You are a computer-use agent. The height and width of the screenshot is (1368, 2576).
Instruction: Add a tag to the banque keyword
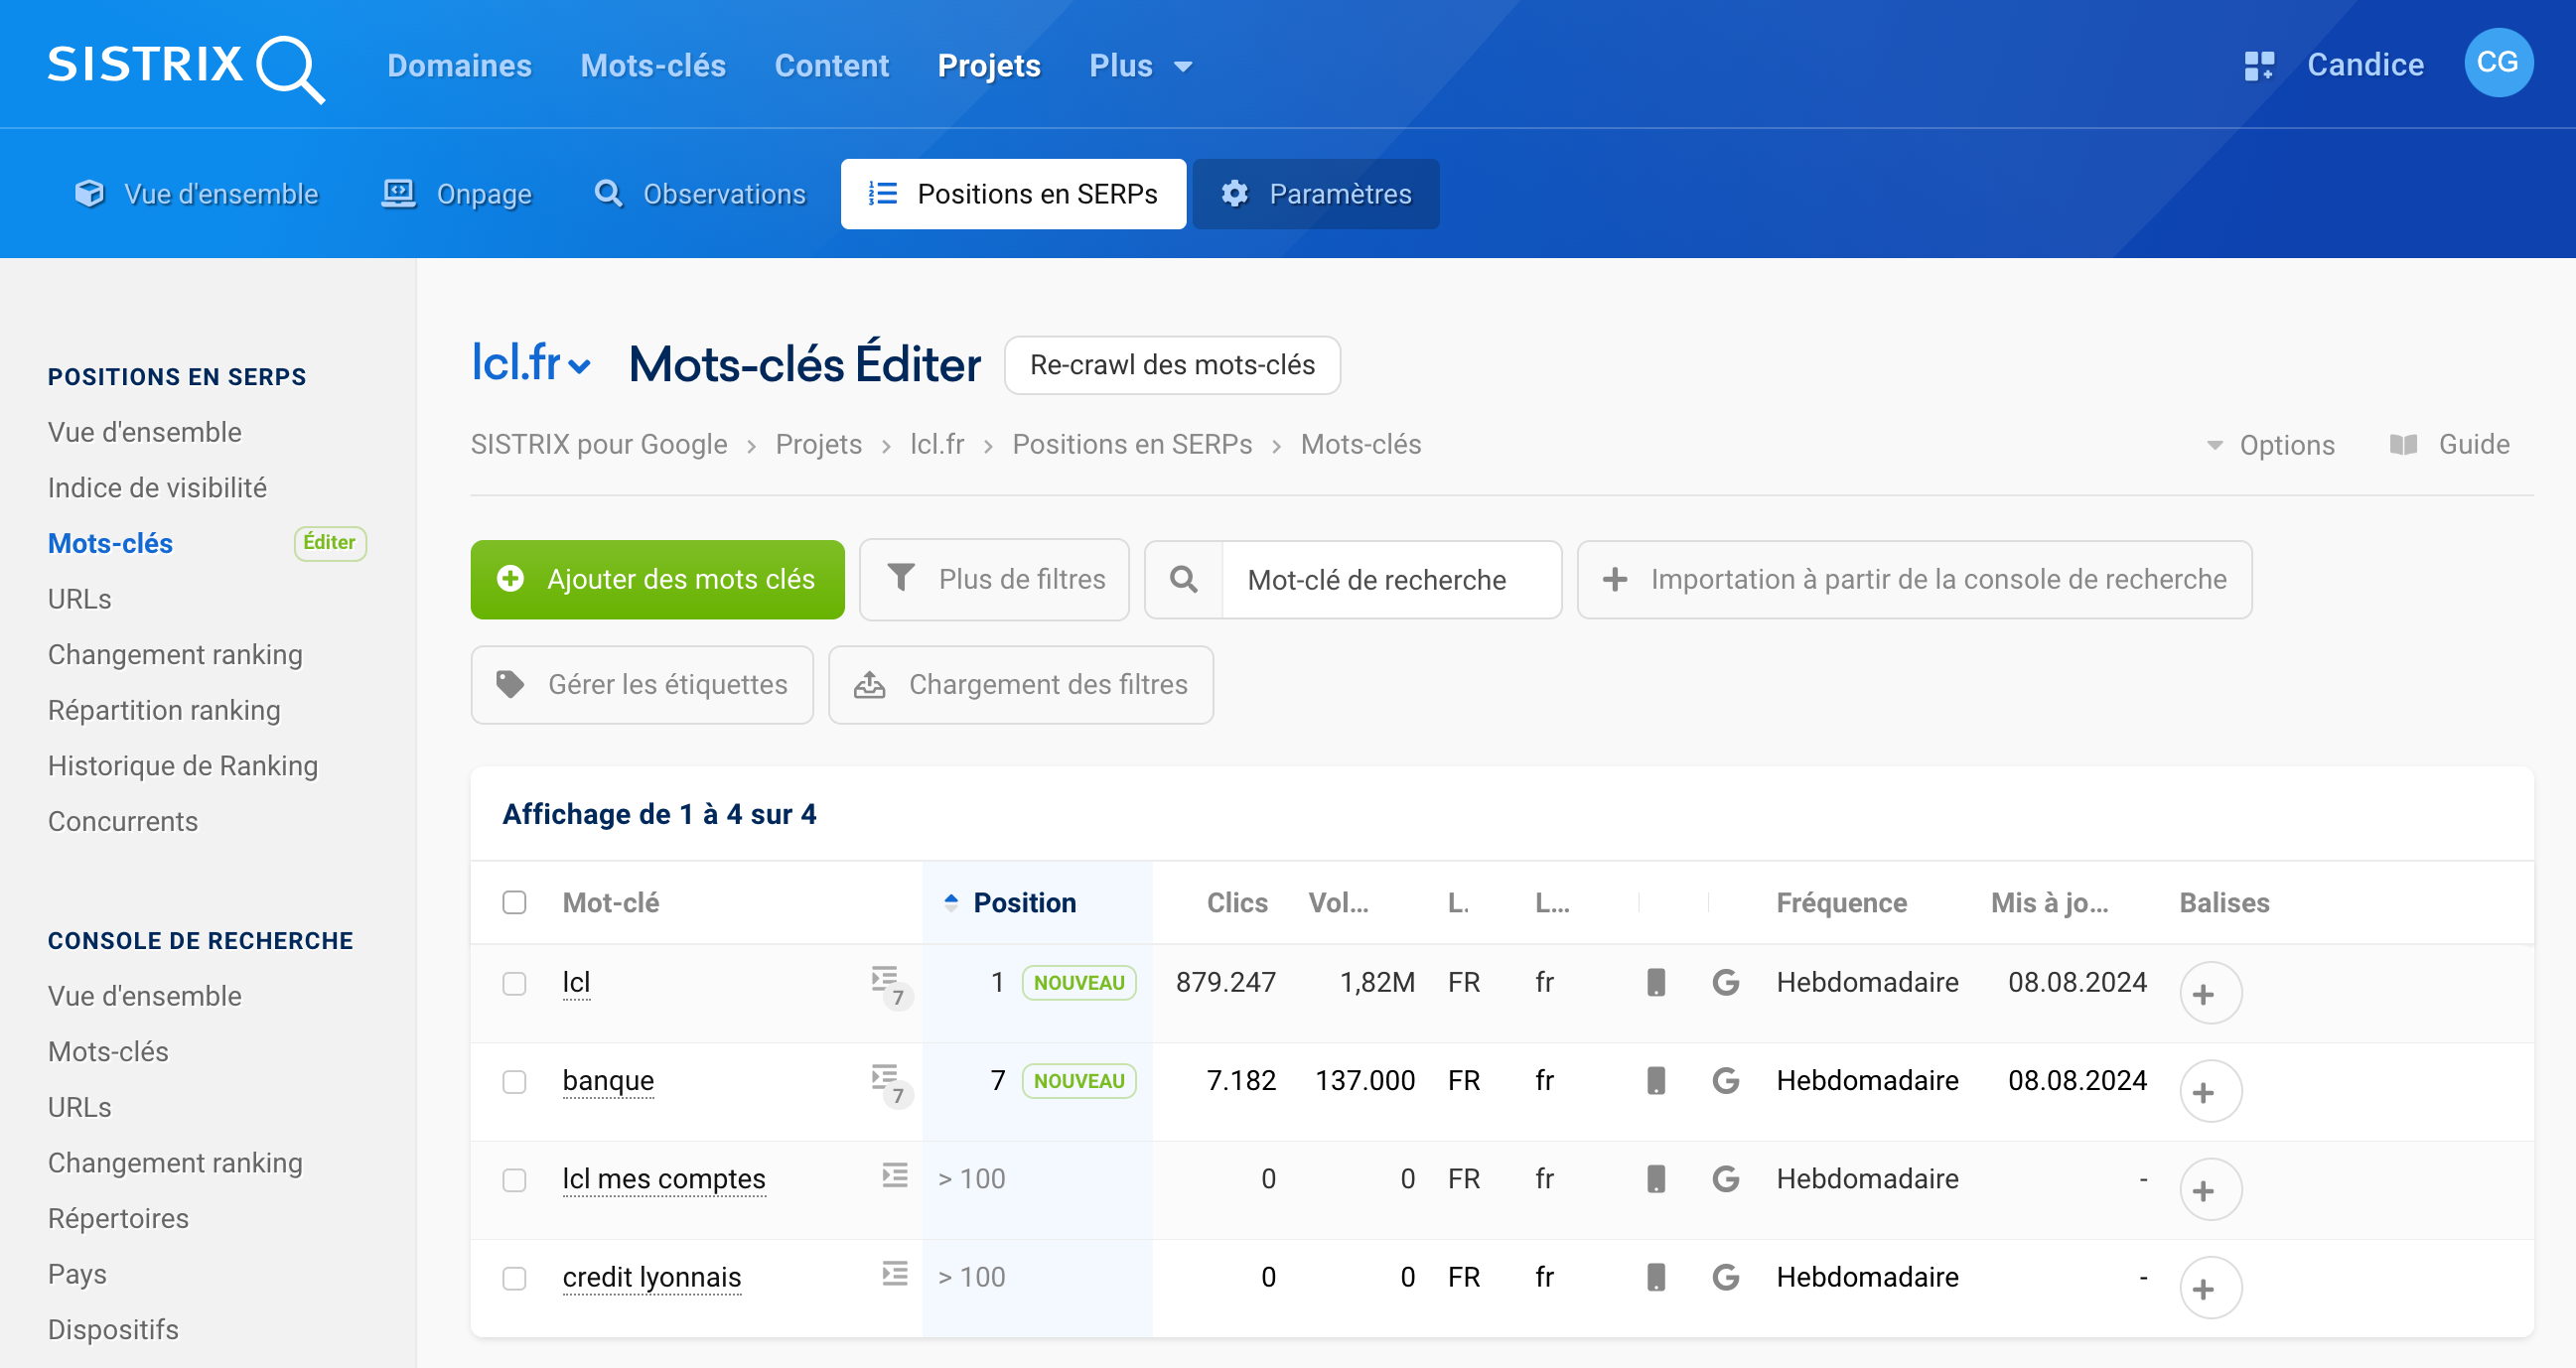[x=2210, y=1091]
